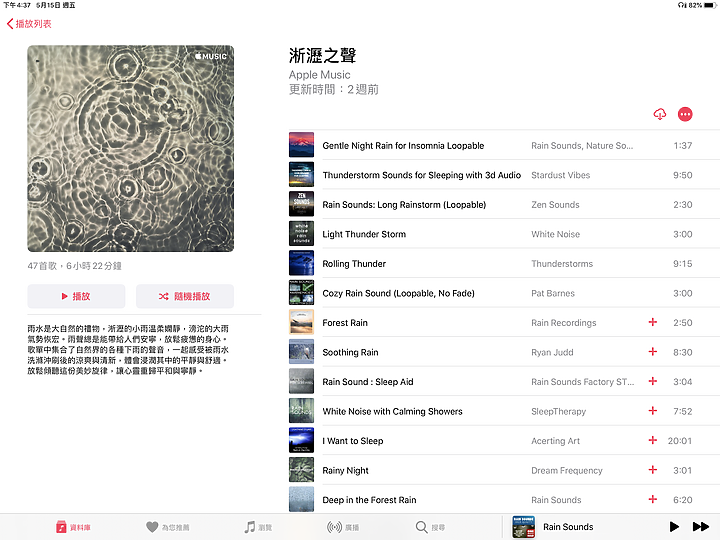Add Soothing Rain using its plus icon

click(x=652, y=352)
